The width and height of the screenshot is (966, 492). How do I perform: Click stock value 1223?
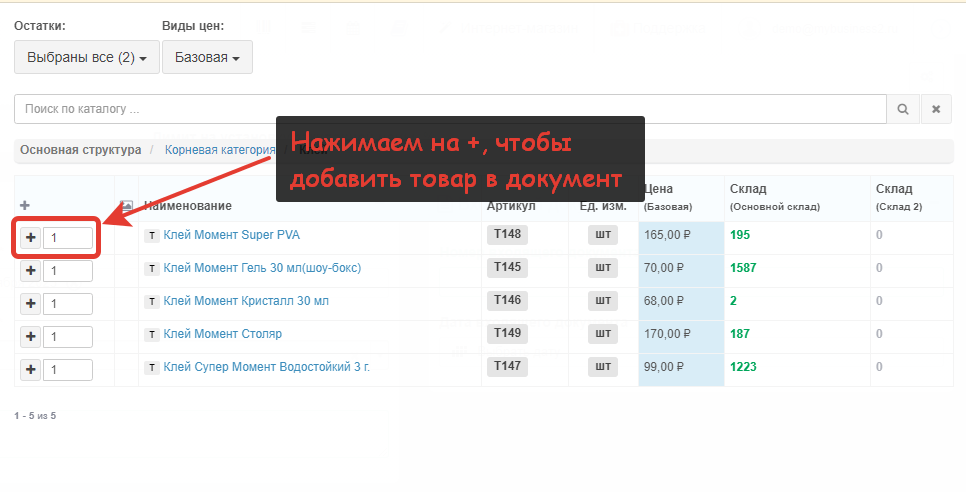[x=743, y=367]
